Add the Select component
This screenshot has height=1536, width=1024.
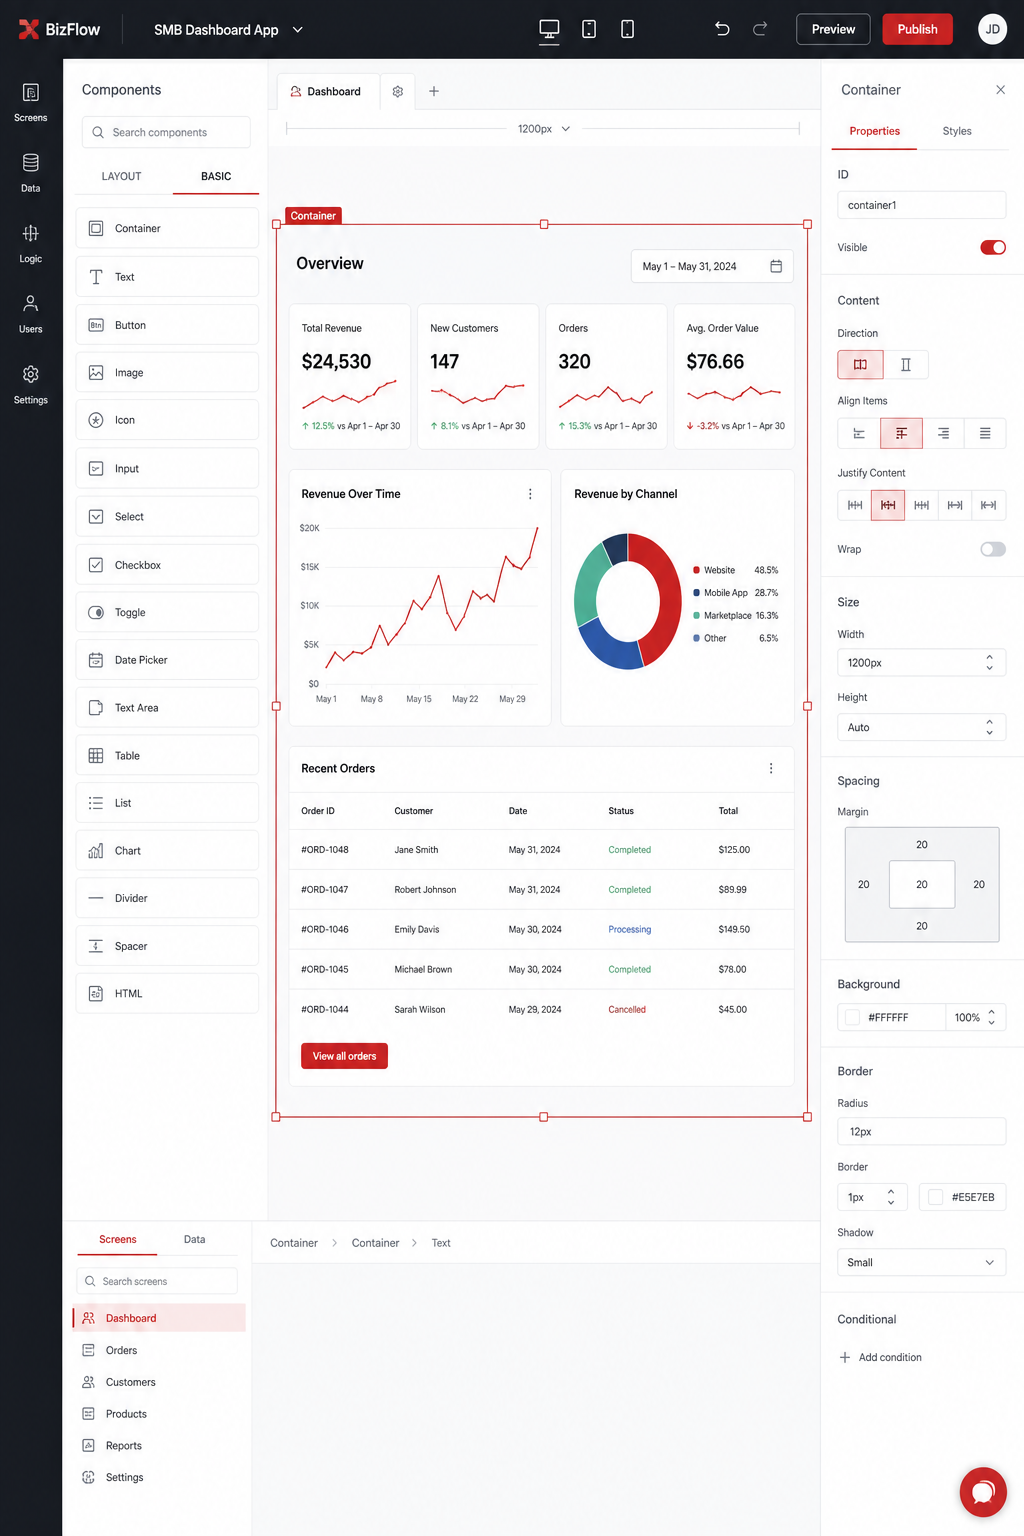click(x=167, y=517)
